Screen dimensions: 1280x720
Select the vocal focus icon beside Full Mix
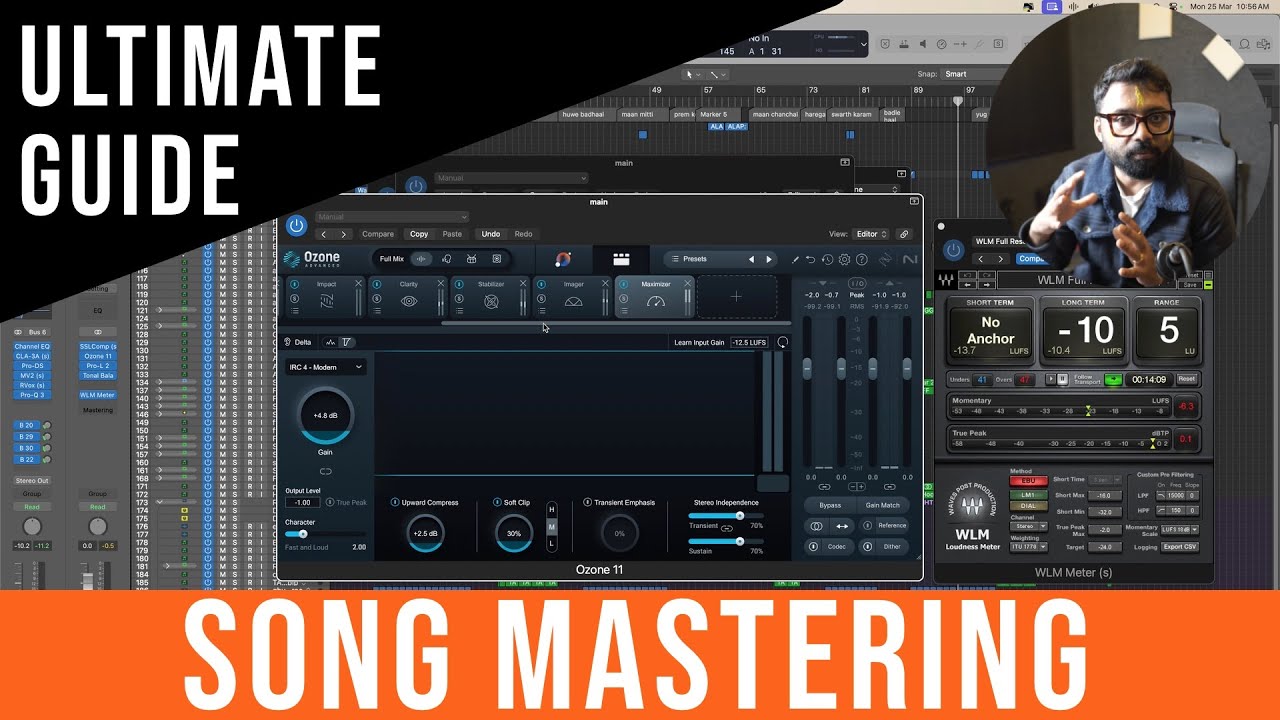pyautogui.click(x=447, y=259)
